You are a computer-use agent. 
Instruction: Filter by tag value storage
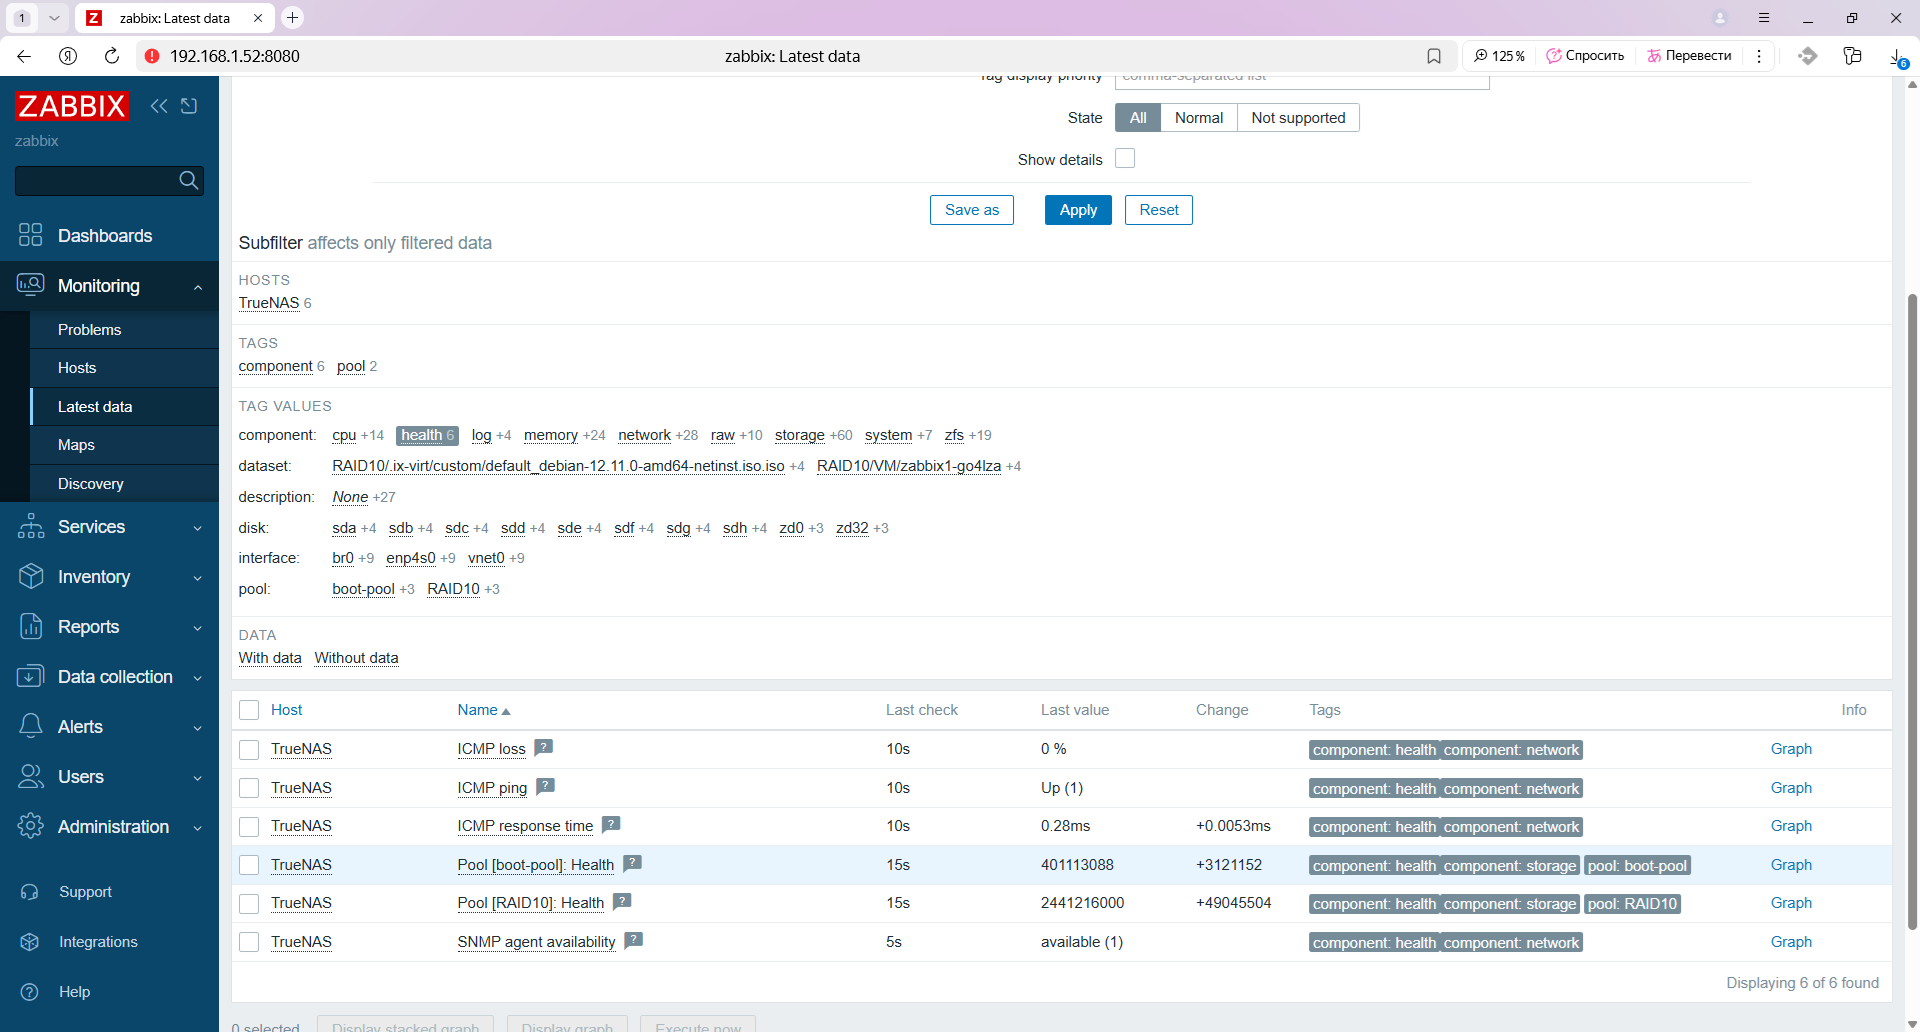[799, 435]
